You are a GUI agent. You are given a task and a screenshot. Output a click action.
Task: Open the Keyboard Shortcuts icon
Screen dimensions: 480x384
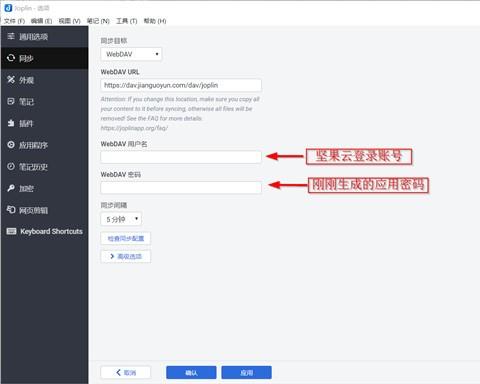11,231
